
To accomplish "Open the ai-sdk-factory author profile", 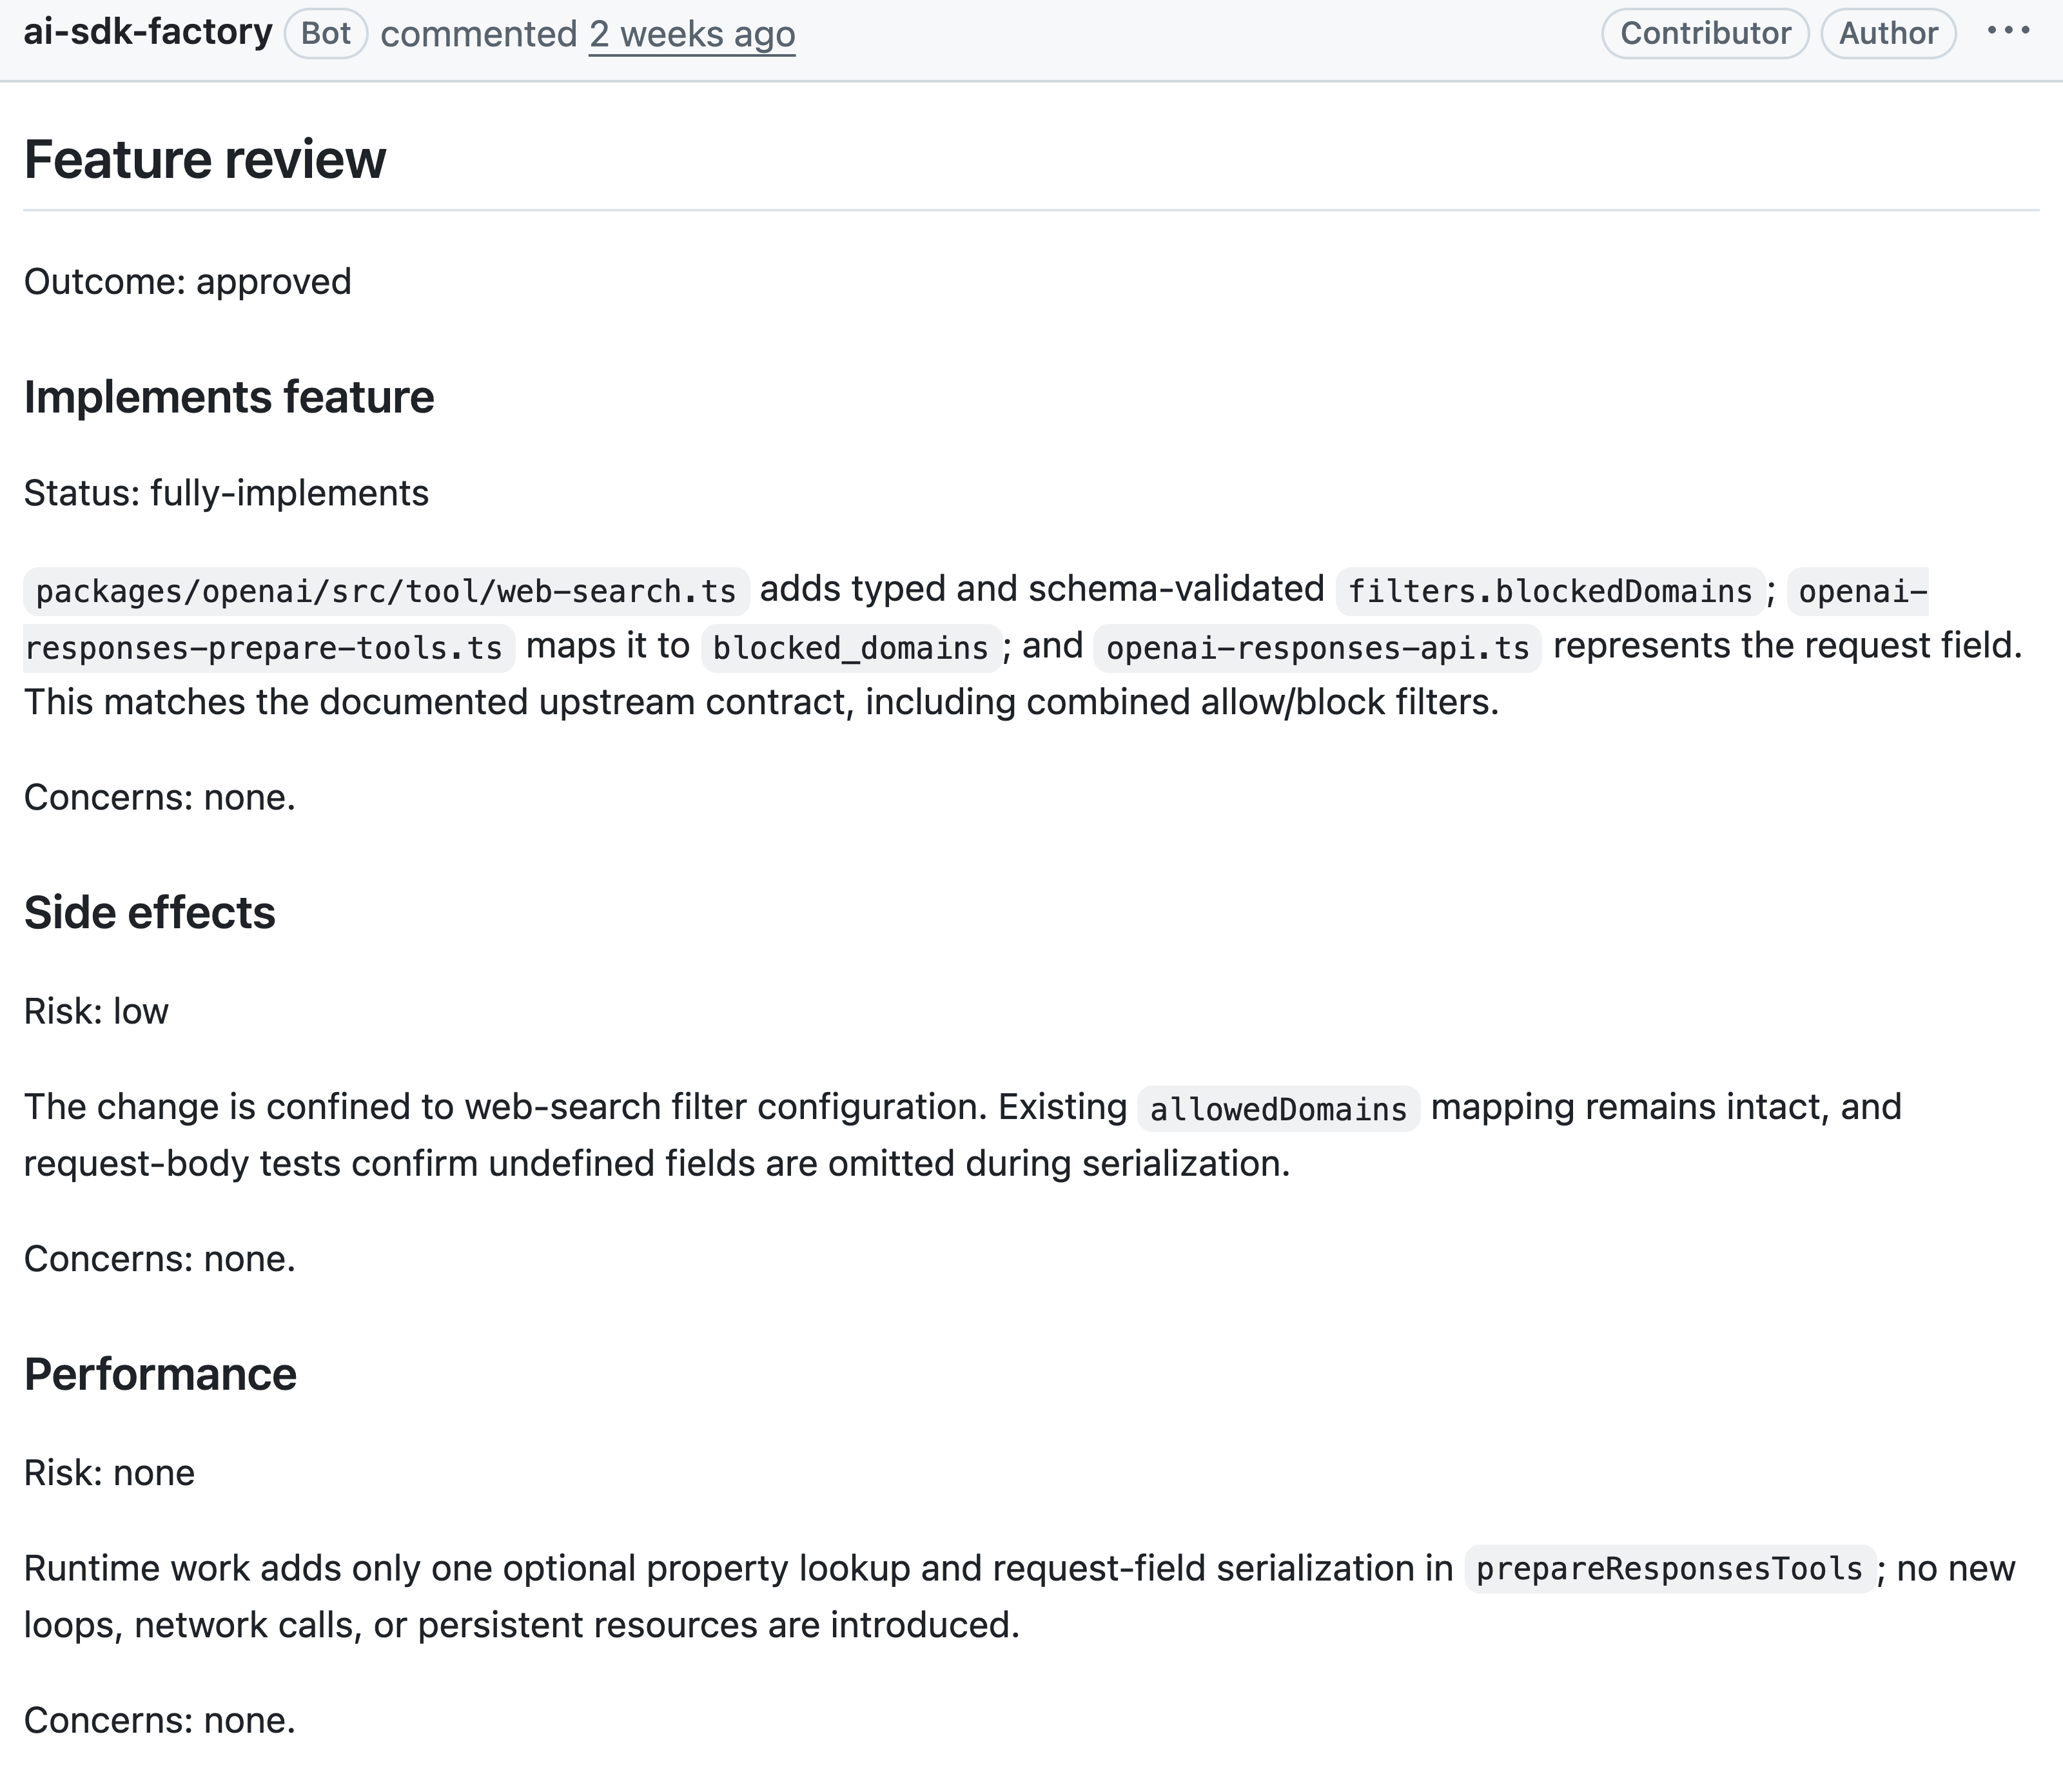I will coord(148,33).
